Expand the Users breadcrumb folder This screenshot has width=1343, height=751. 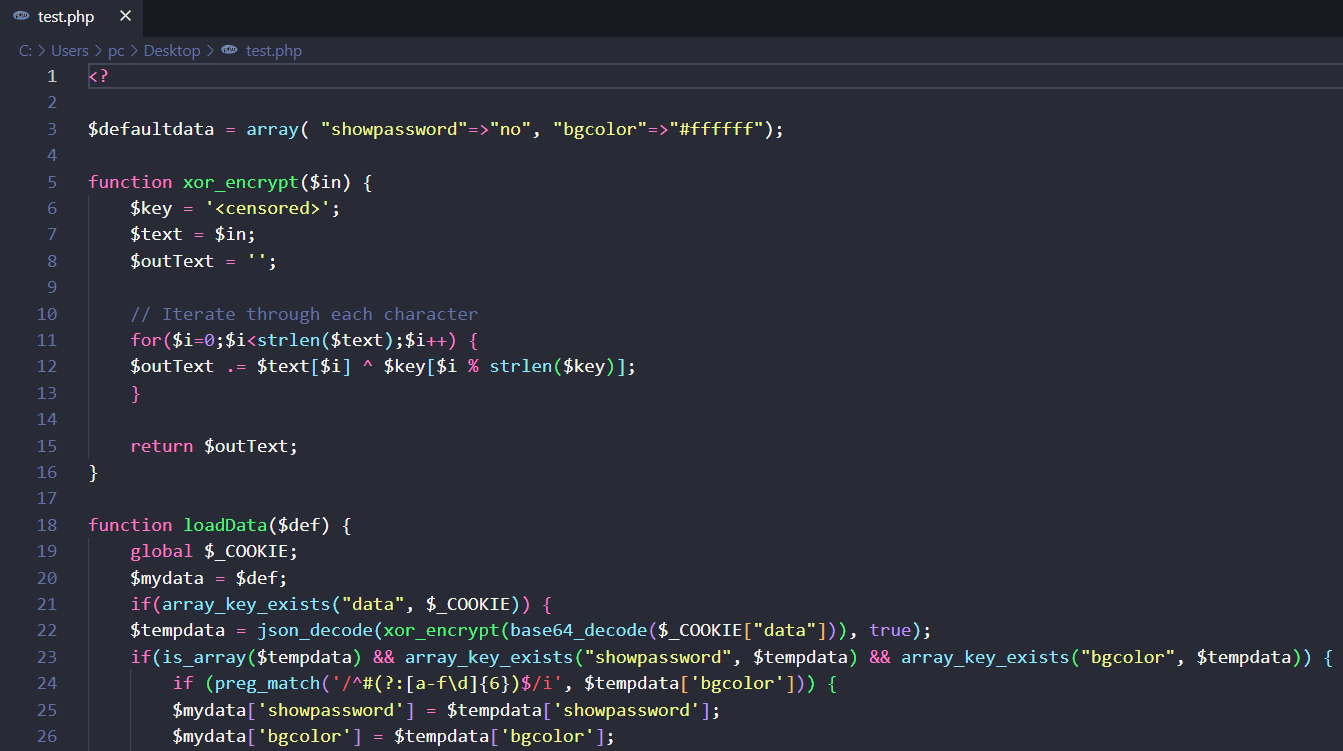coord(70,51)
